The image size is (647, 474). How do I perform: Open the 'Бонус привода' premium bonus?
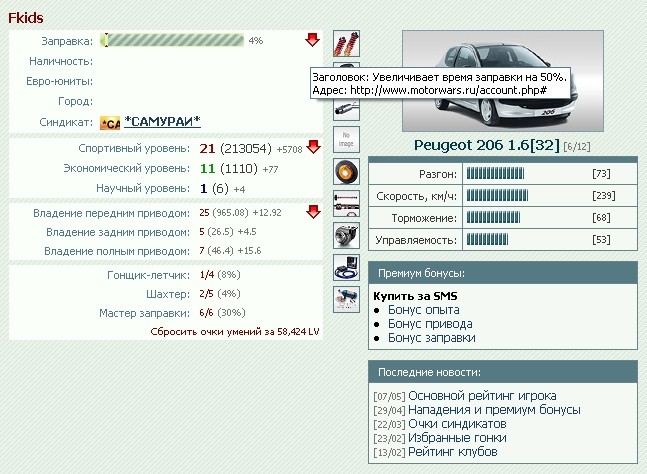tap(430, 324)
